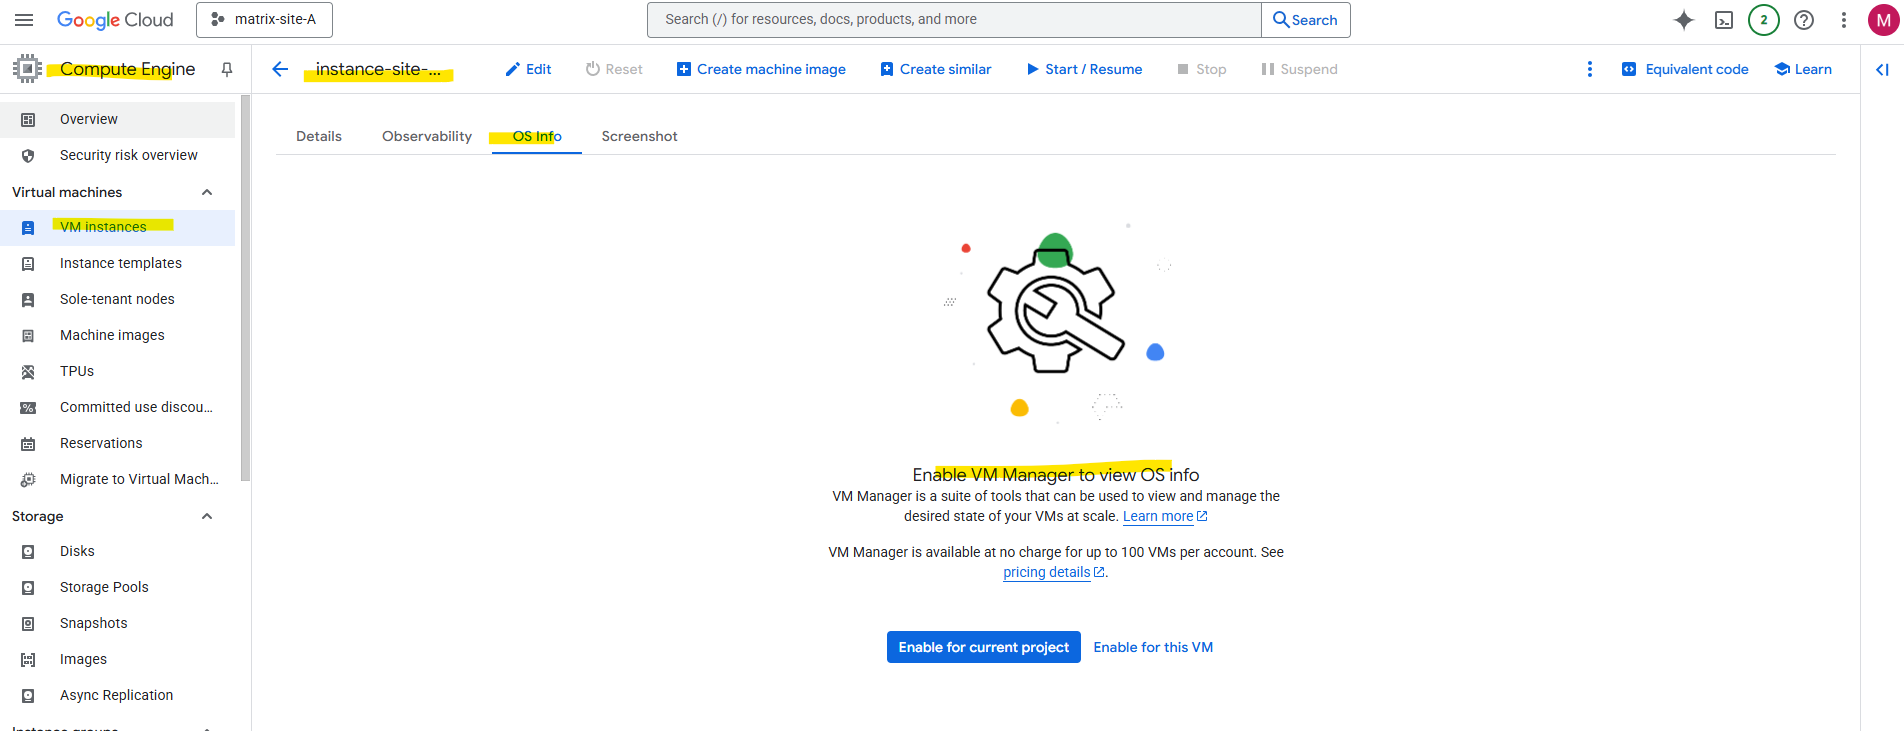This screenshot has height=731, width=1904.
Task: Go back with the left arrow
Action: point(280,69)
